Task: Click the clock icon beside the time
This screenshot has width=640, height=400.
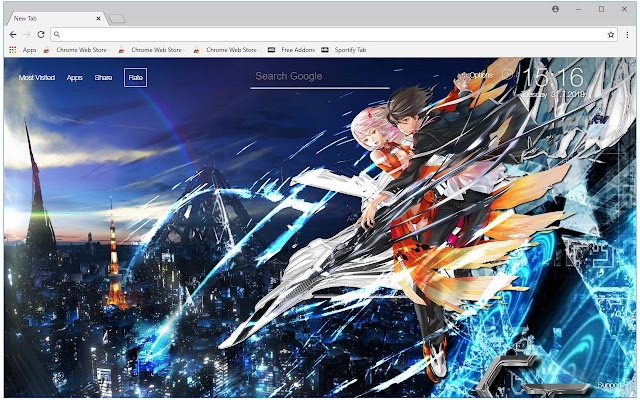Action: point(507,75)
